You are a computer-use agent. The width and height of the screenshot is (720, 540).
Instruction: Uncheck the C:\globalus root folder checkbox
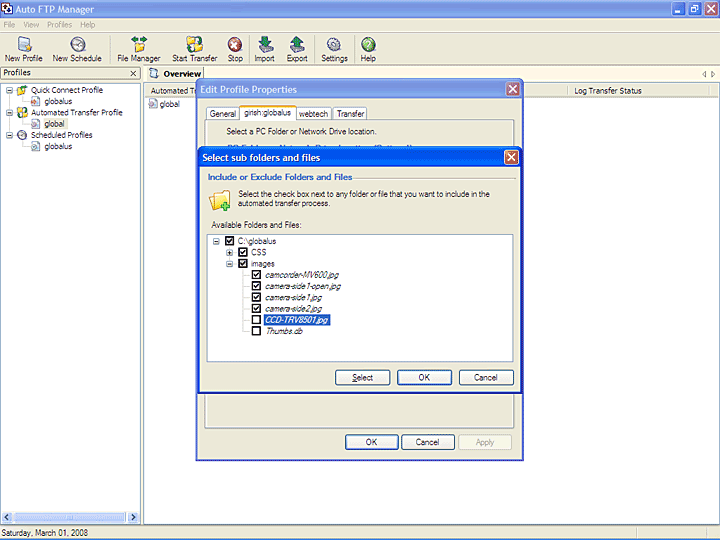coord(230,241)
